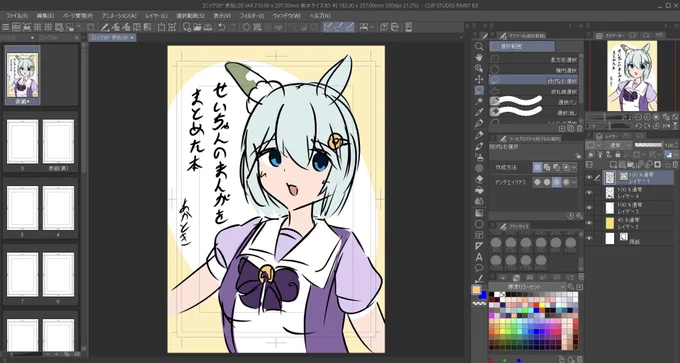680x363 pixels.
Task: Click the Navigator preview image
Action: click(632, 76)
